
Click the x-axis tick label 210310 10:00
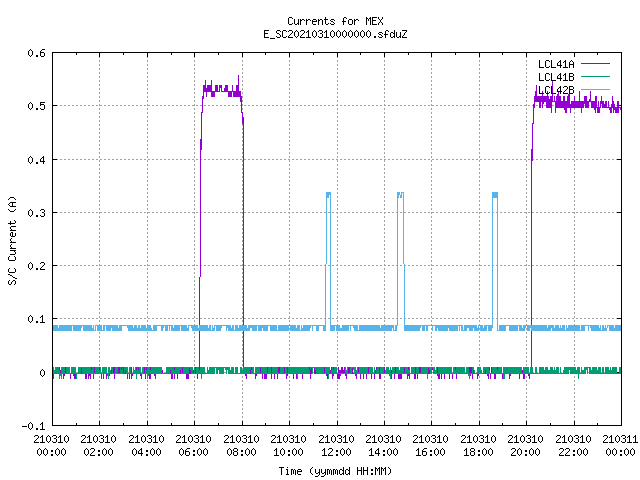288,446
